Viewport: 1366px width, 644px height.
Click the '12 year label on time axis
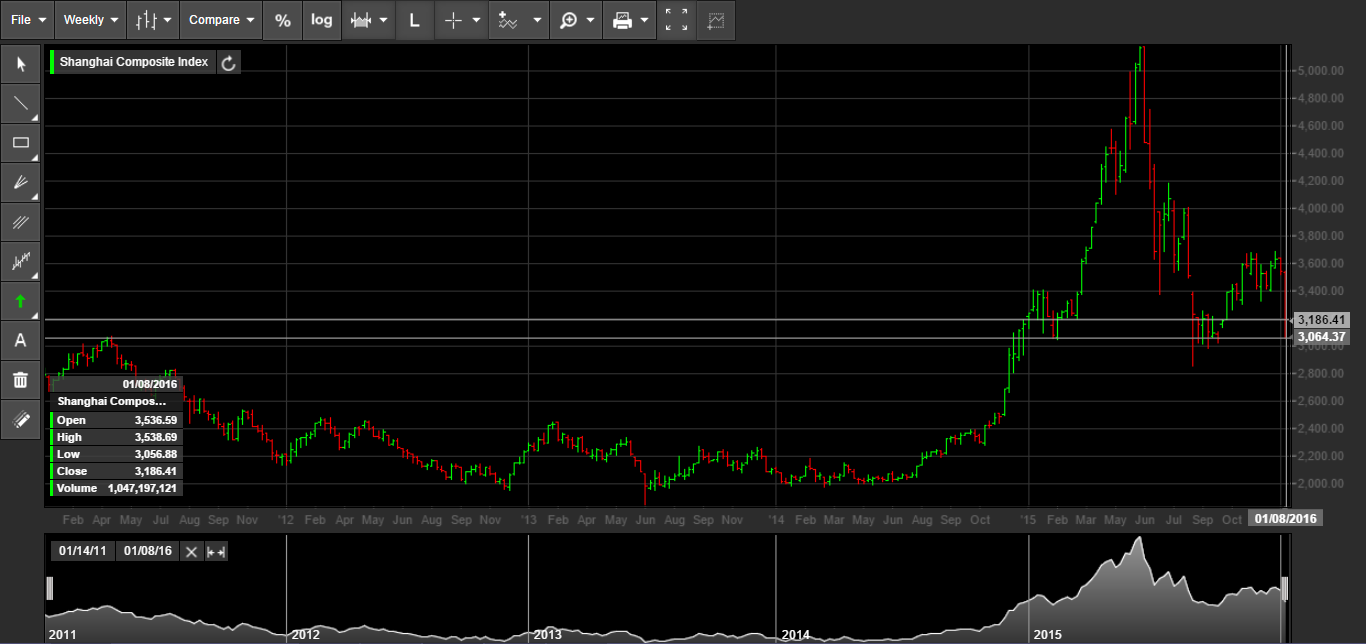pyautogui.click(x=287, y=520)
